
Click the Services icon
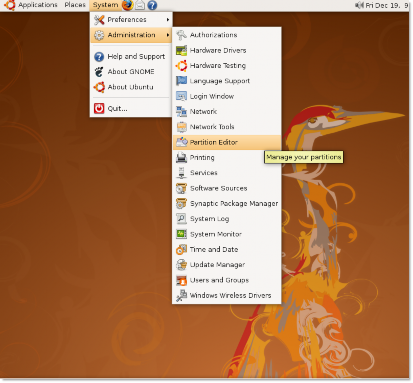pos(181,173)
